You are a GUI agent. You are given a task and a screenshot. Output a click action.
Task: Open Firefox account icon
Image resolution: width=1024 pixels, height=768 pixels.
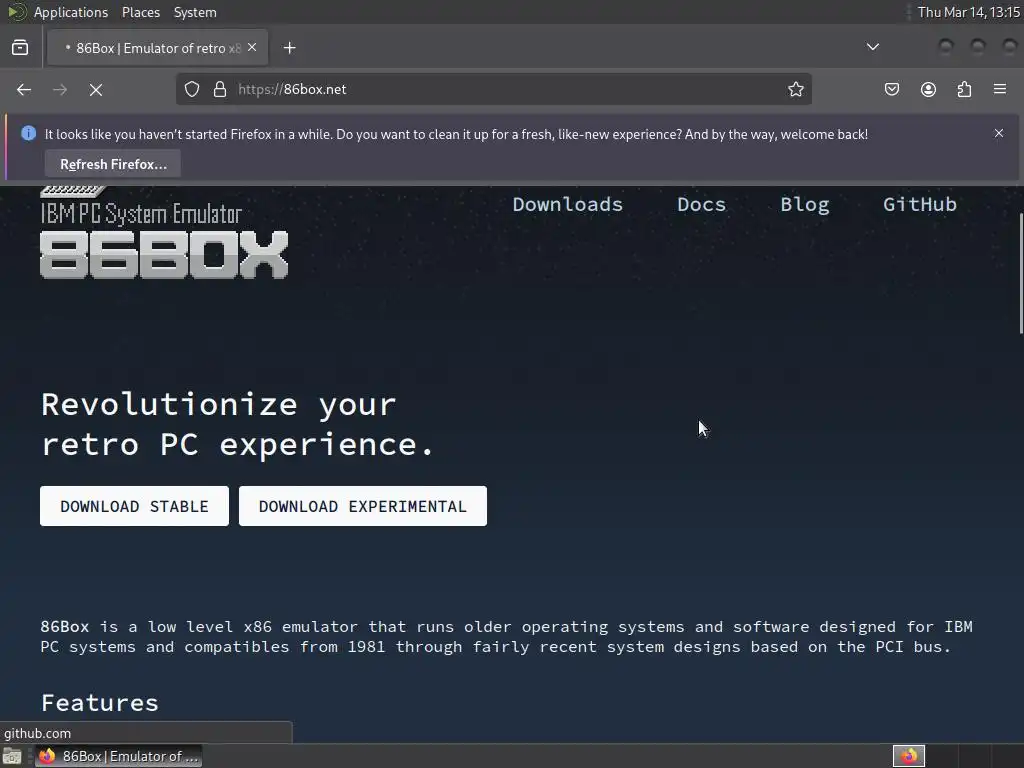coord(928,89)
